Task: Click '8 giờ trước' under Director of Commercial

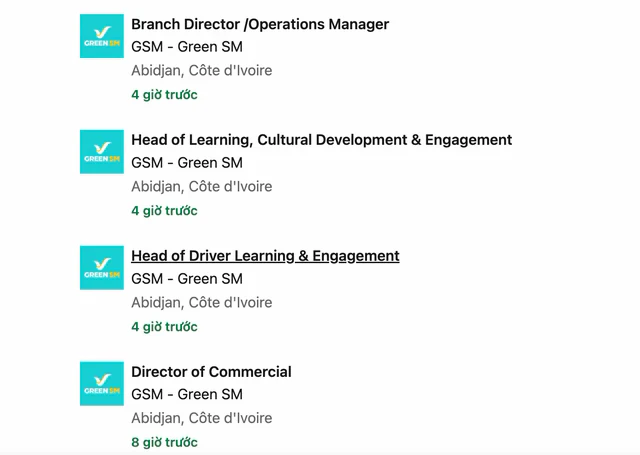Action: pyautogui.click(x=164, y=442)
